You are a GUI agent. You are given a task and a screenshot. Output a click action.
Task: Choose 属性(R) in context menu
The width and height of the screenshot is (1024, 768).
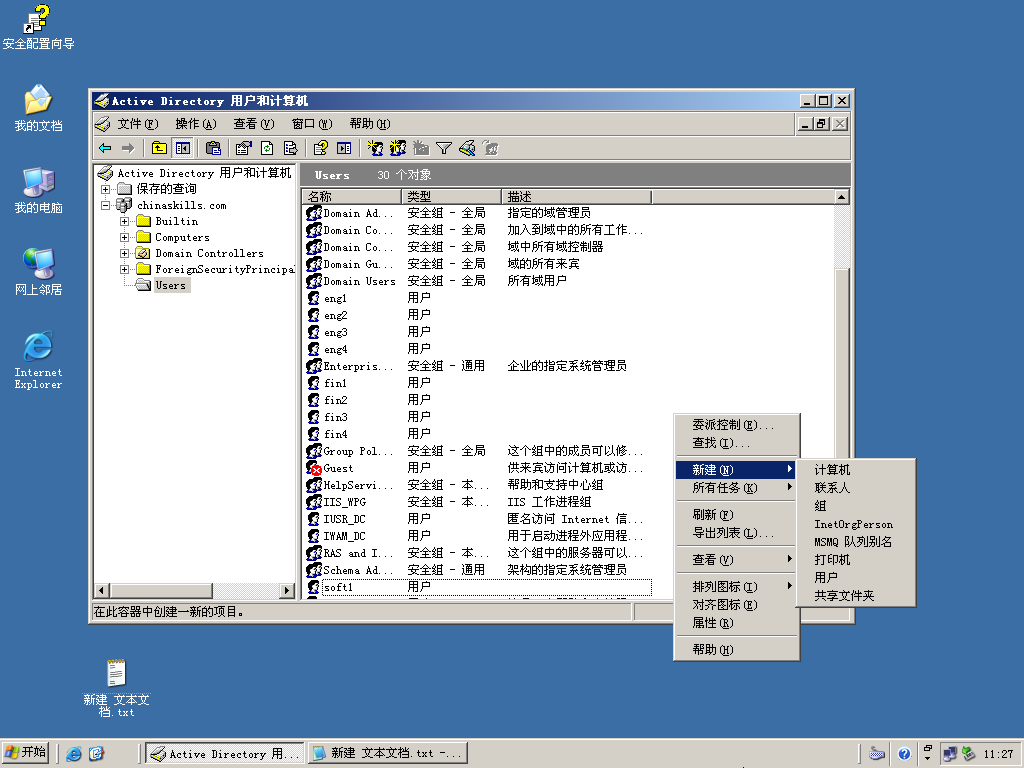(x=737, y=623)
